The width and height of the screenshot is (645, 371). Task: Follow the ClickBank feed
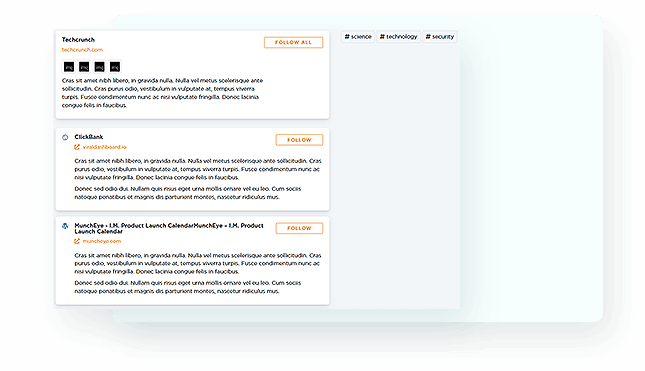(x=299, y=140)
